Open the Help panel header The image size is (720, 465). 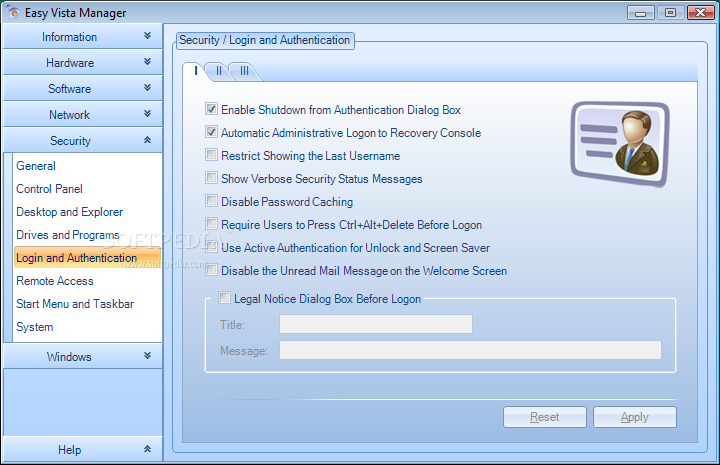[83, 449]
